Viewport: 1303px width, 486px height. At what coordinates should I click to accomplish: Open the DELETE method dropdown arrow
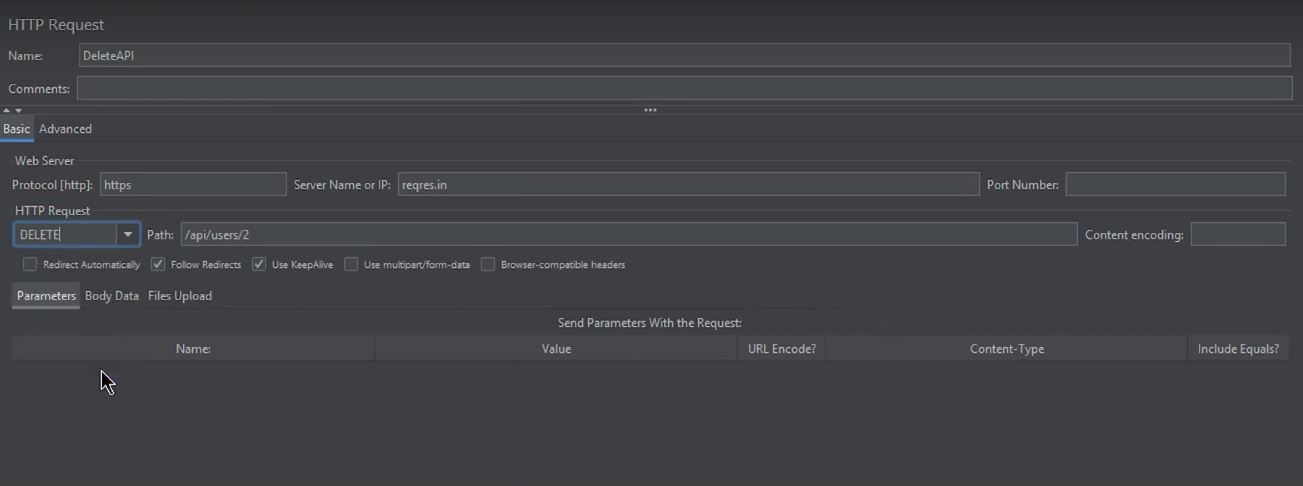128,235
